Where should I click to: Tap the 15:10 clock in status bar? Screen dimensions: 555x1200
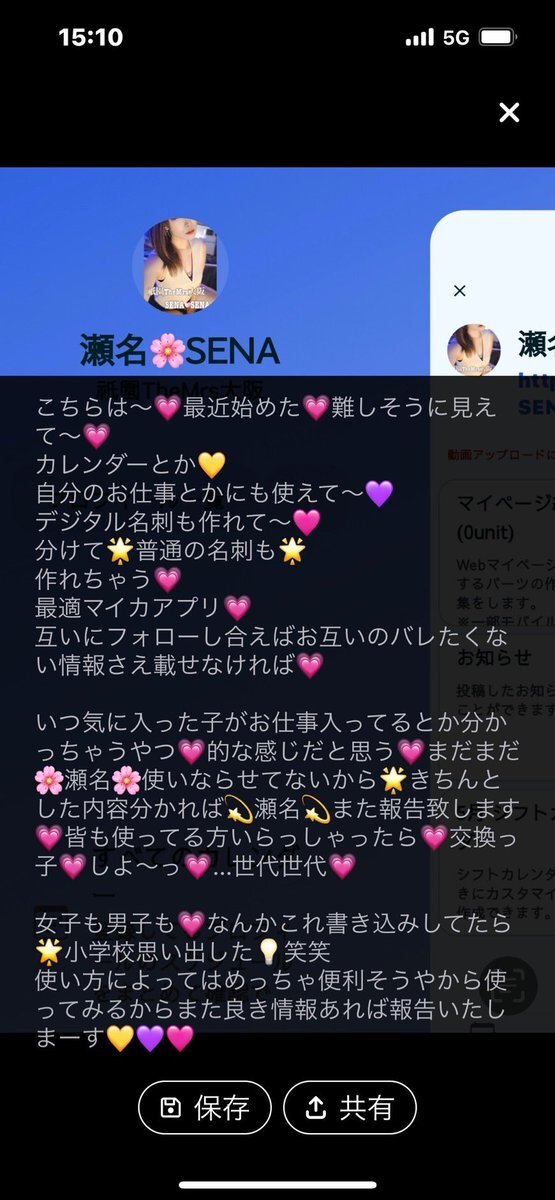pos(91,38)
